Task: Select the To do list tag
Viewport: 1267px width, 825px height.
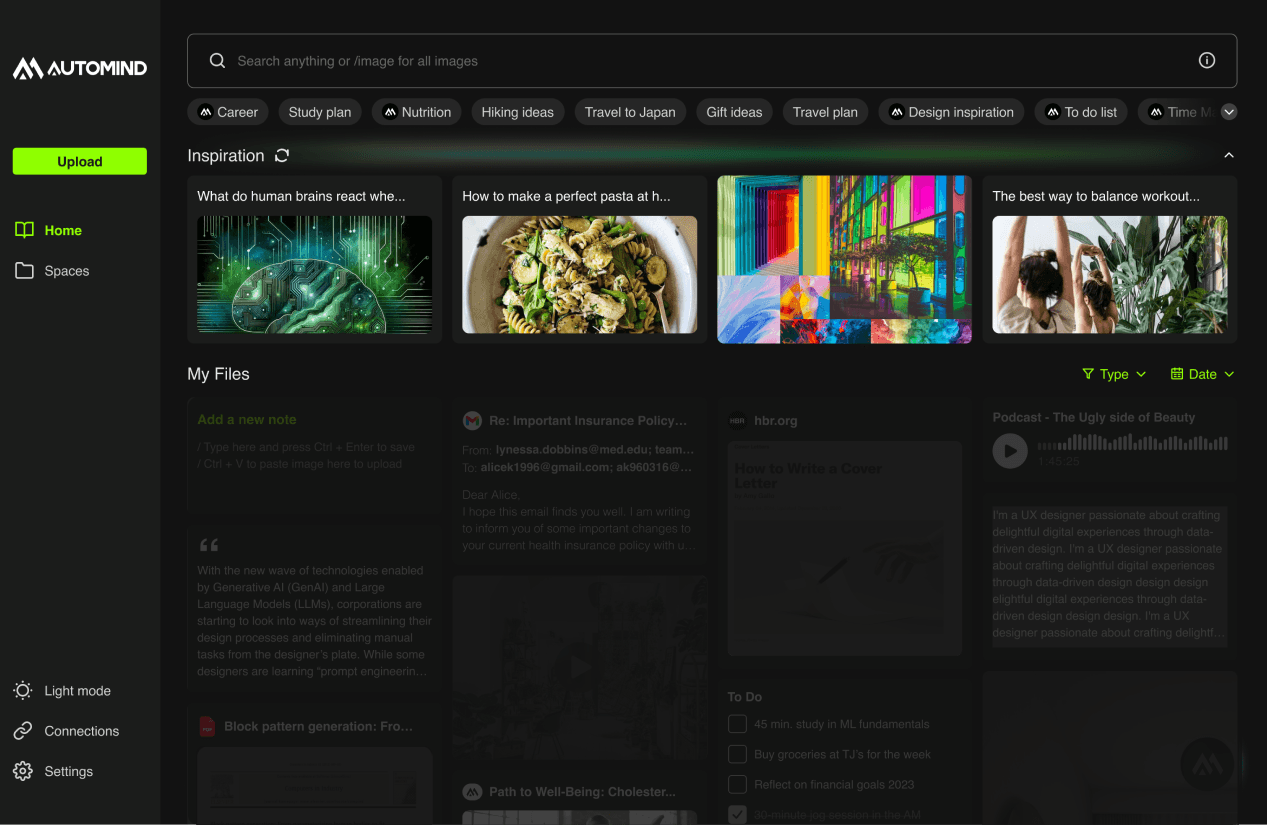Action: [x=1081, y=112]
